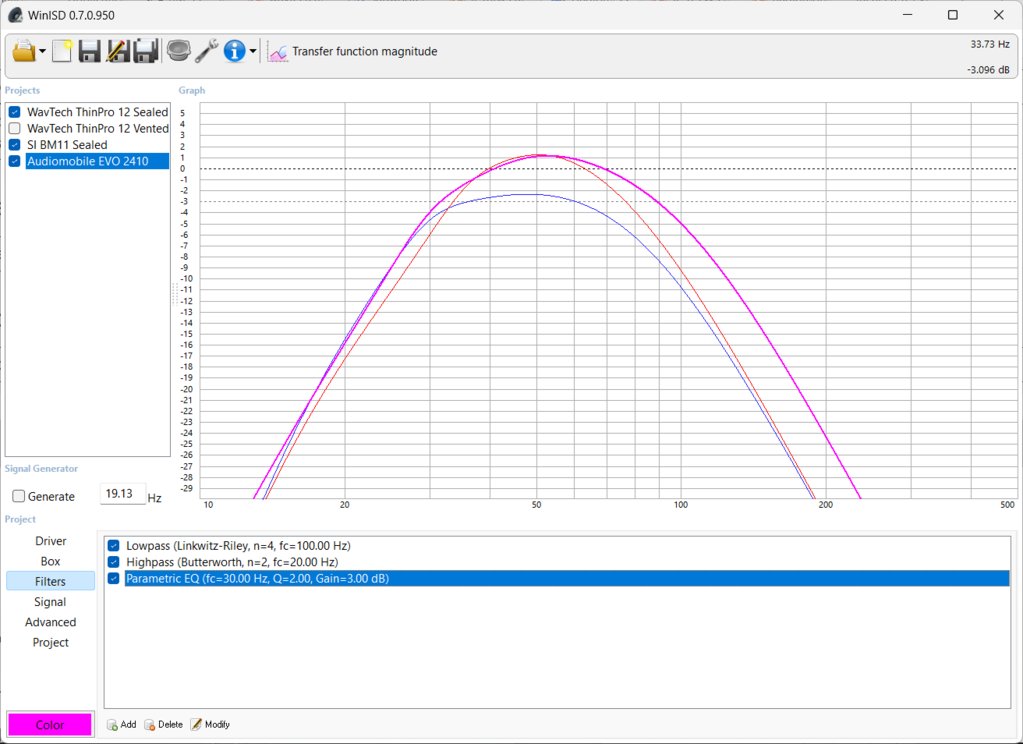Click the blue info icon
The height and width of the screenshot is (744, 1023).
234,51
